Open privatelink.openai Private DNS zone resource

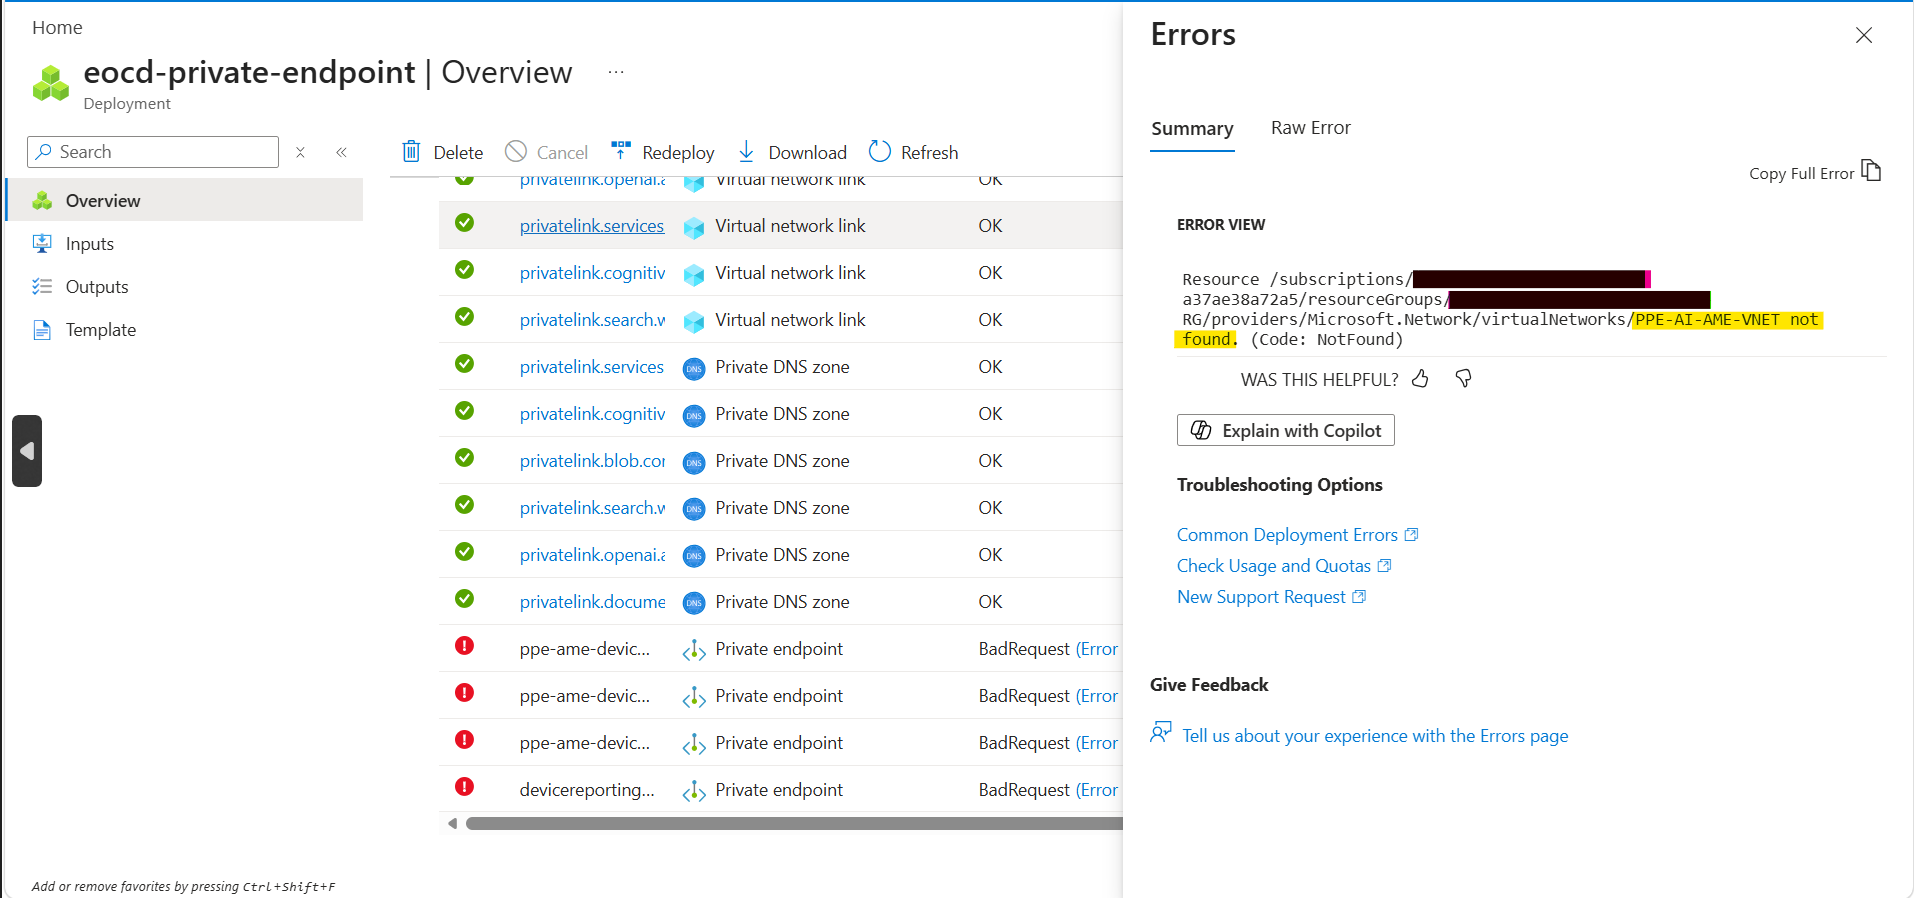coord(592,555)
